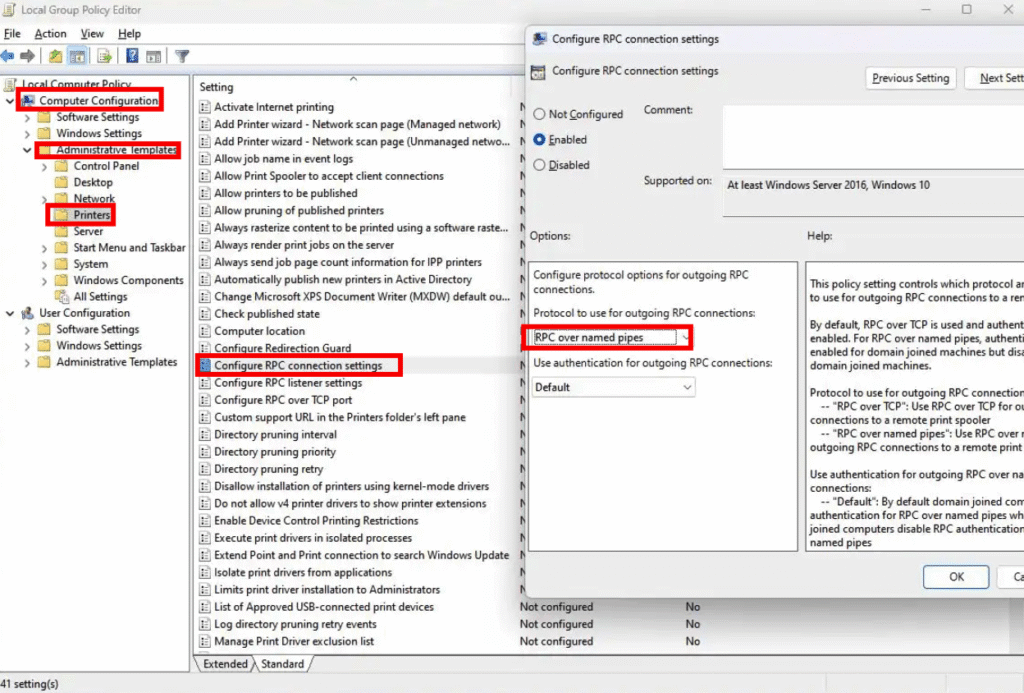Select the Not Configured radio button

click(x=540, y=114)
